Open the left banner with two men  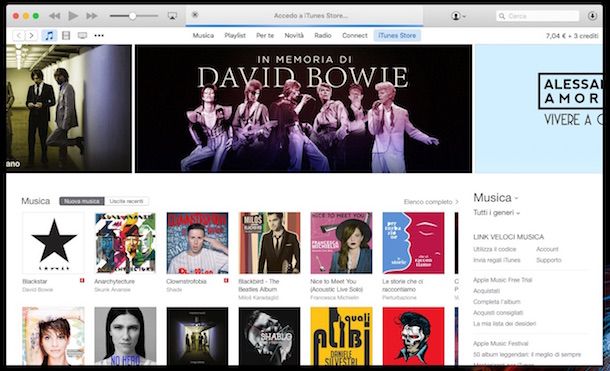(69, 108)
